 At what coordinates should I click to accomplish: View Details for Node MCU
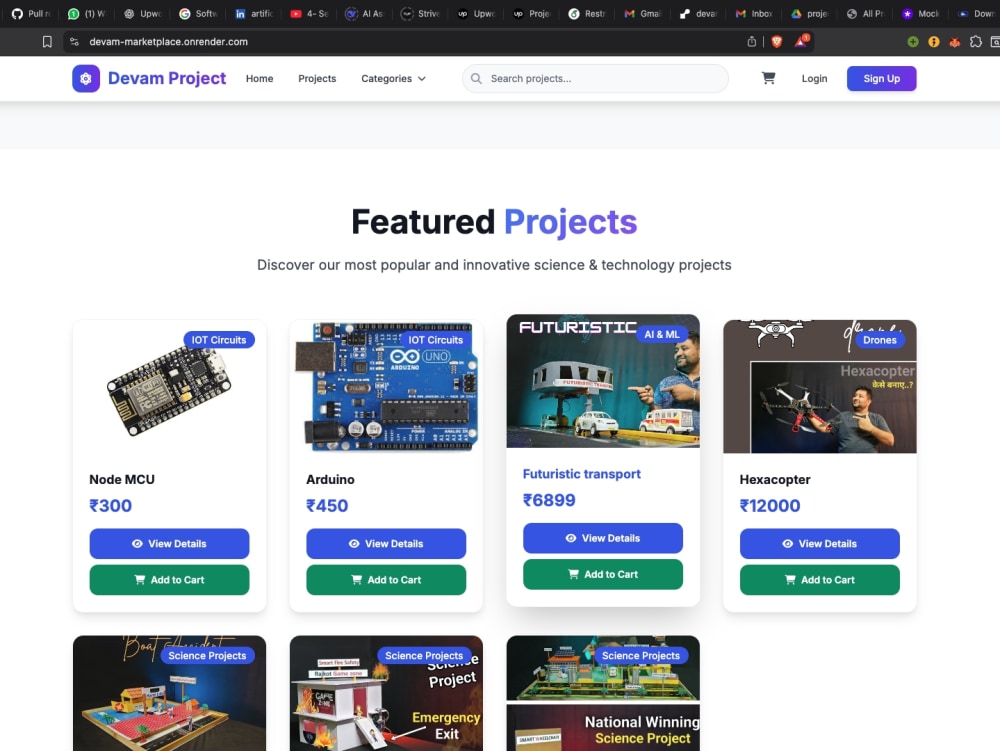(x=169, y=544)
